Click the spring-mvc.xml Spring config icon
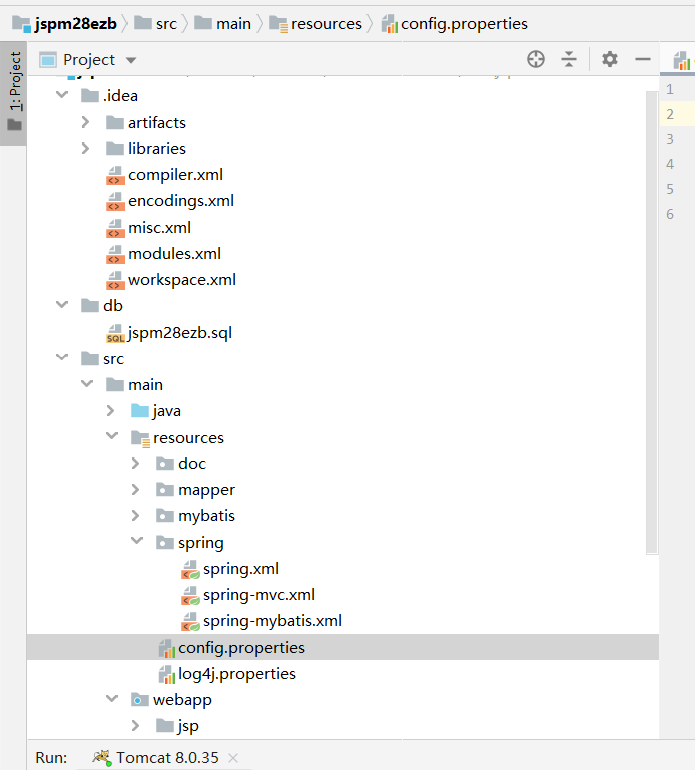Viewport: 695px width, 770px height. pyautogui.click(x=190, y=595)
